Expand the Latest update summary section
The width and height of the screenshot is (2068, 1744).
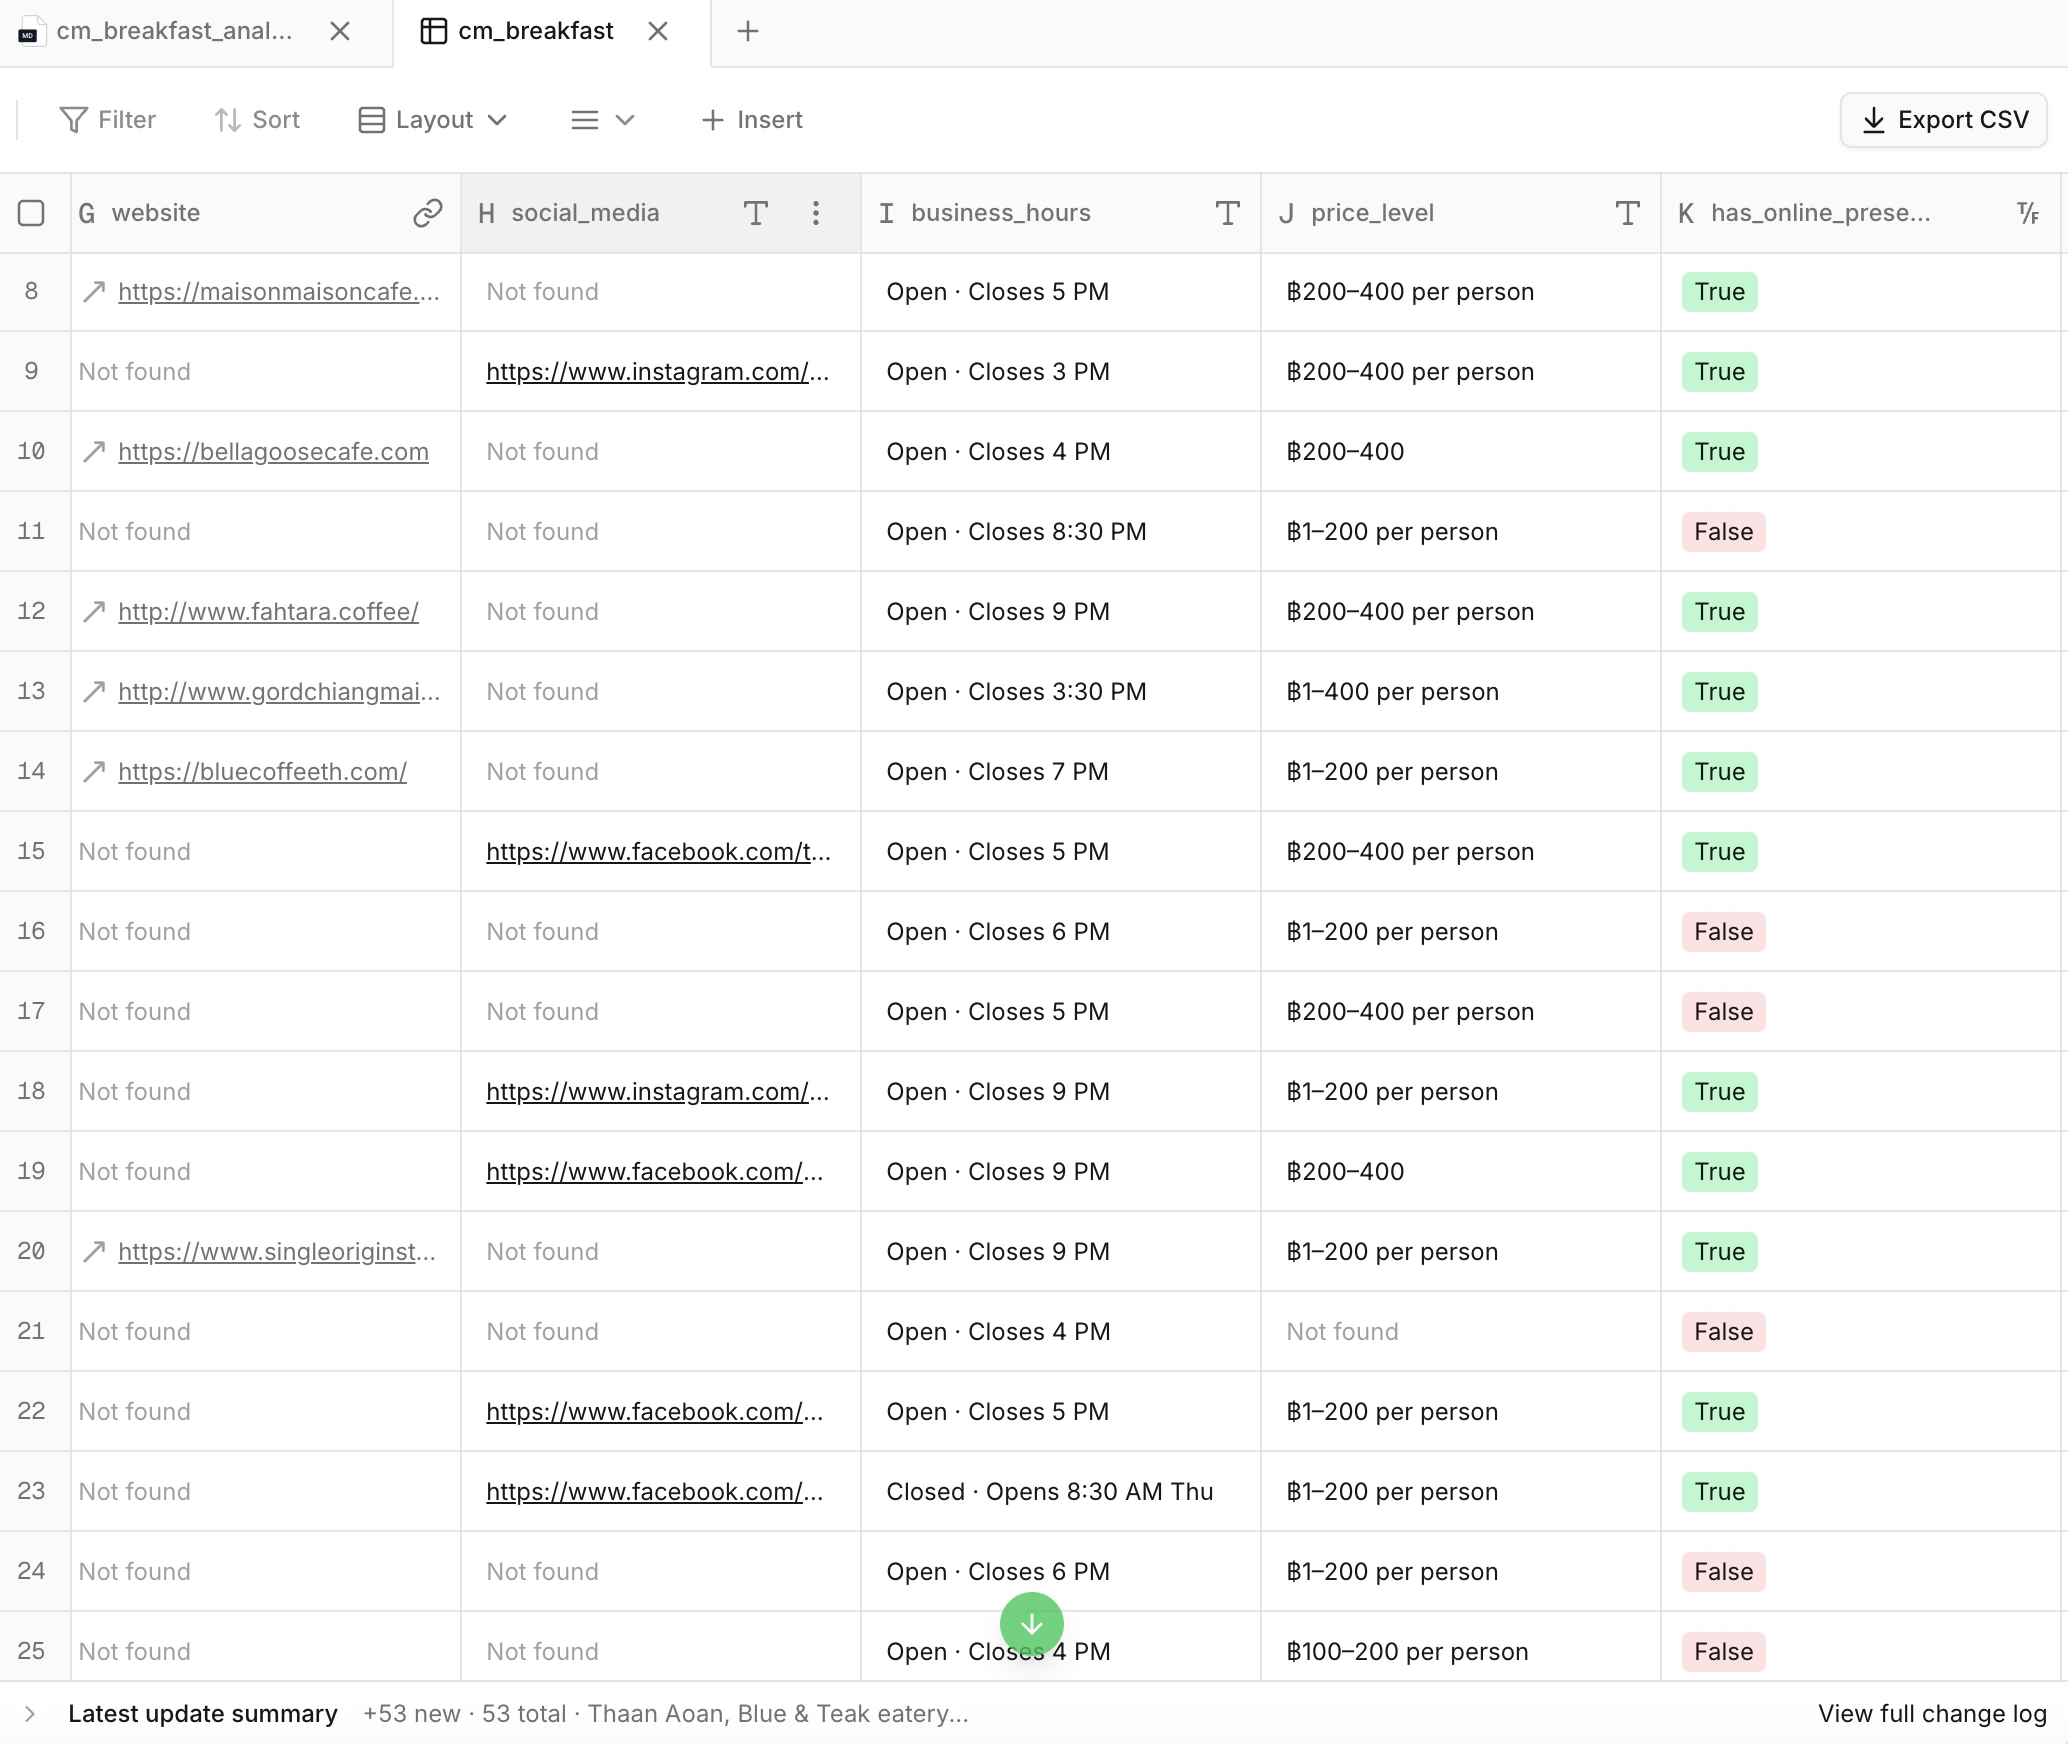coord(30,1713)
